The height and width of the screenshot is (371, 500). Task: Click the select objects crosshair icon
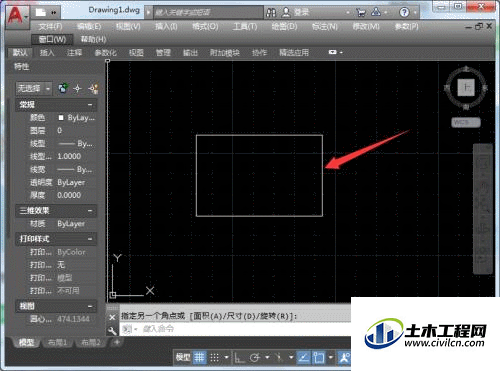point(78,89)
